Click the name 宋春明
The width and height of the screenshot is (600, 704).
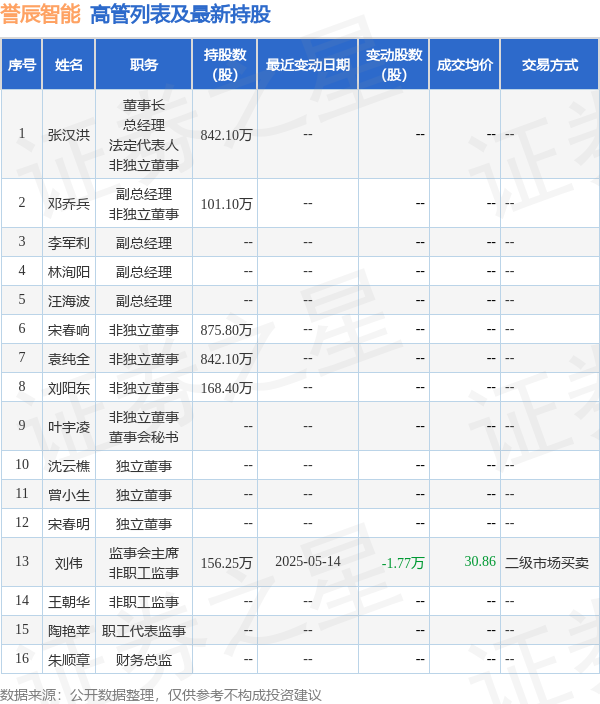coord(69,524)
